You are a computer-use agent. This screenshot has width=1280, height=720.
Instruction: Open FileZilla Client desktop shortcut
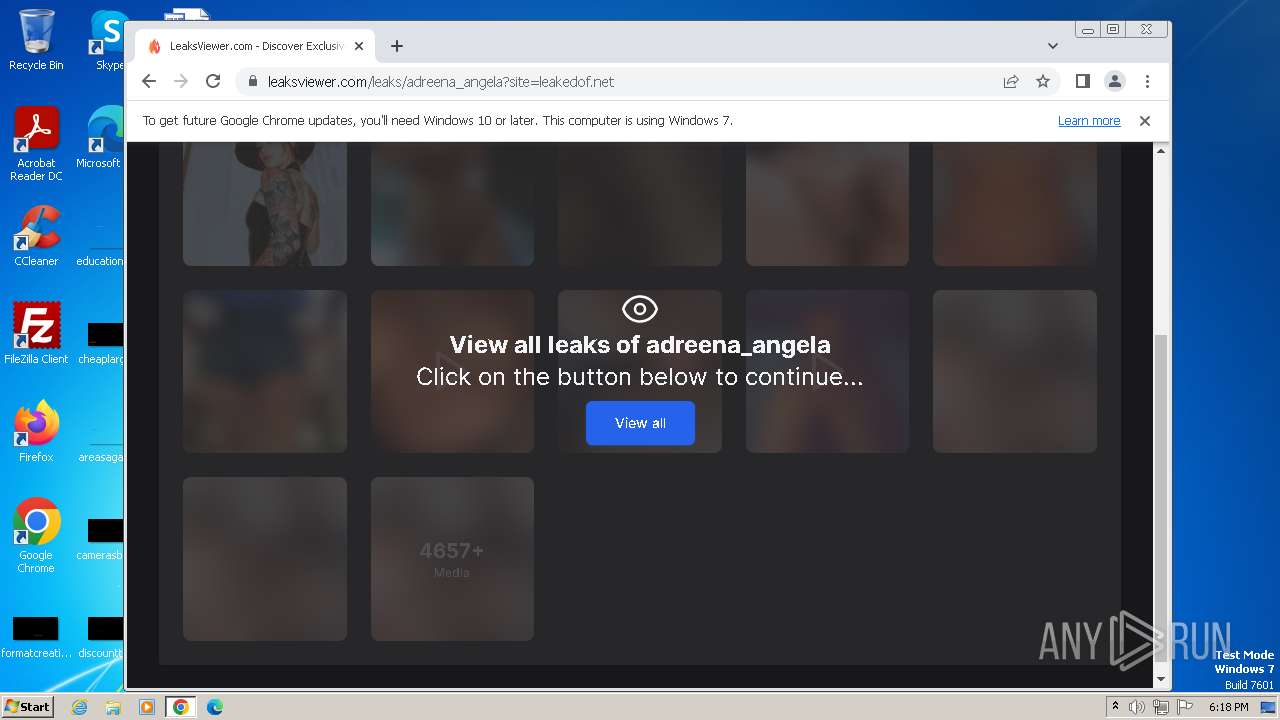[36, 333]
